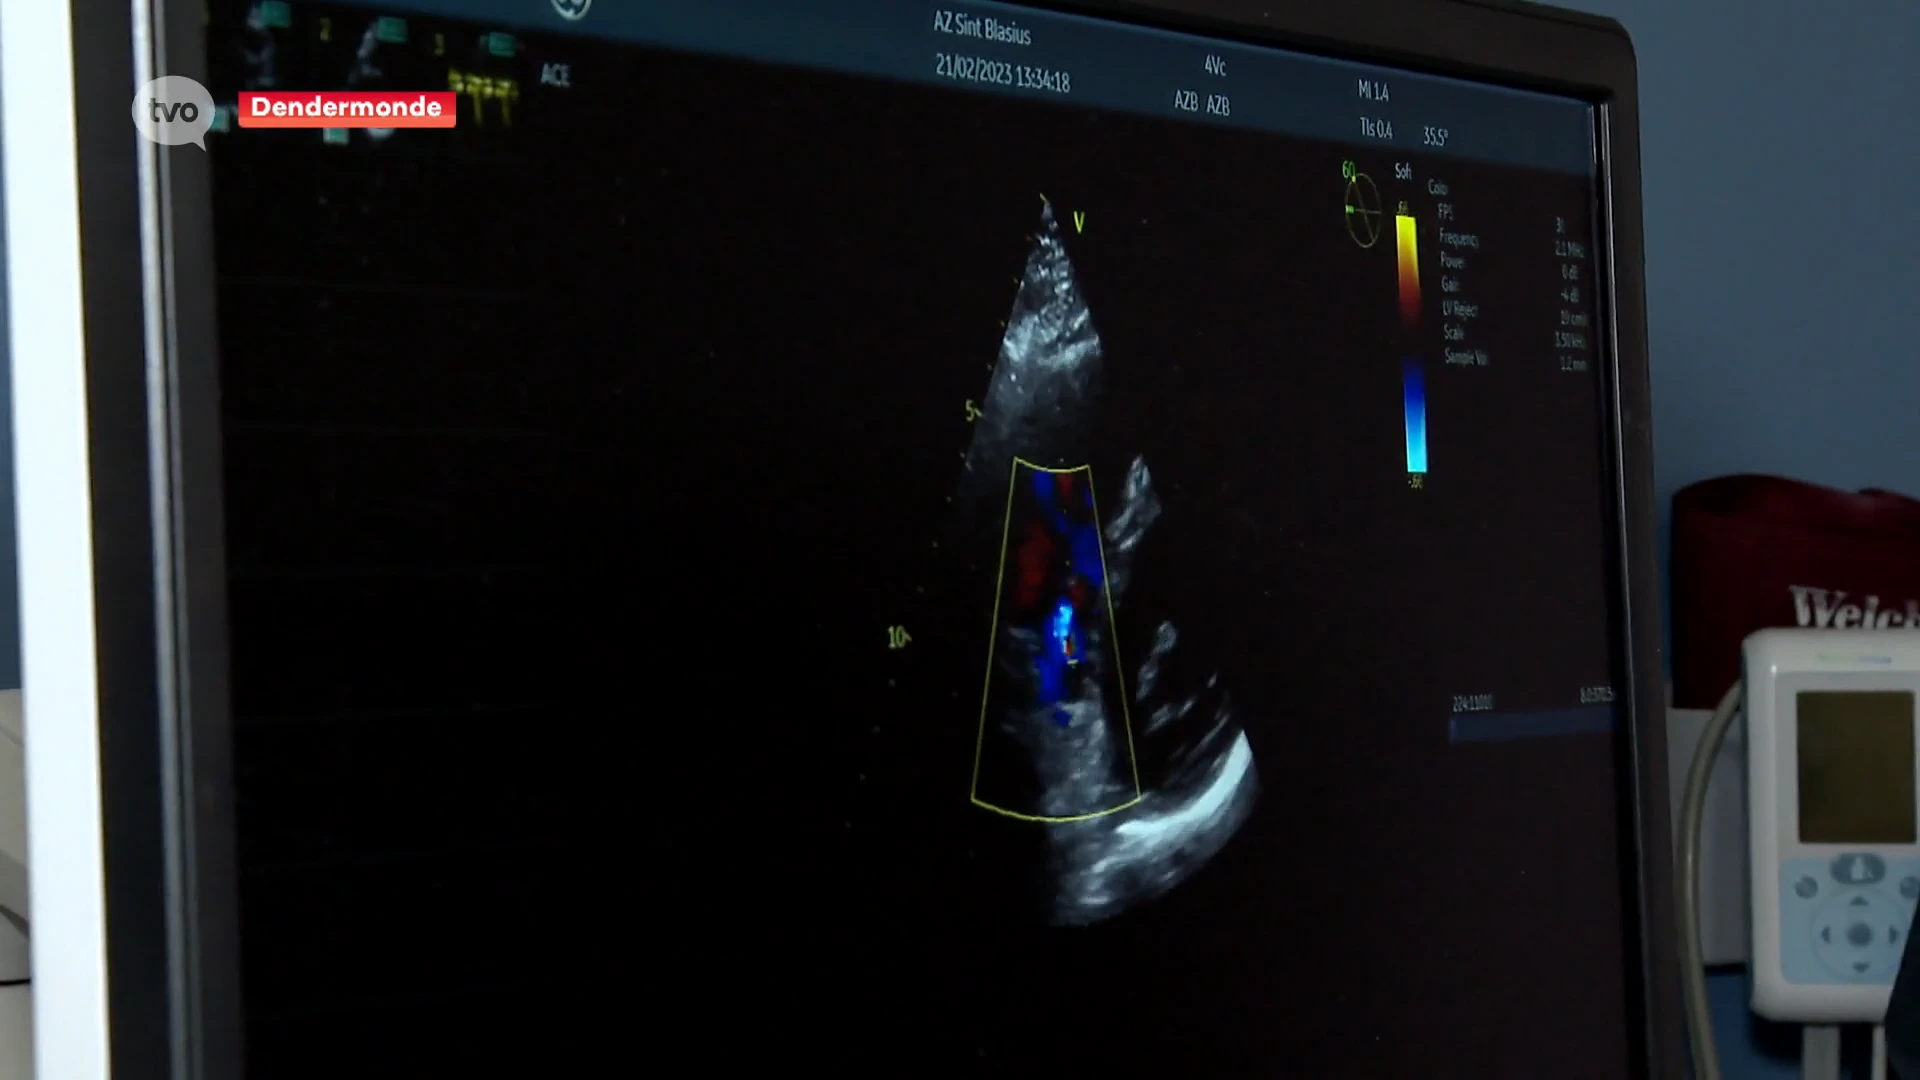Click the red-blue color flow velocity scale bar

[1410, 343]
